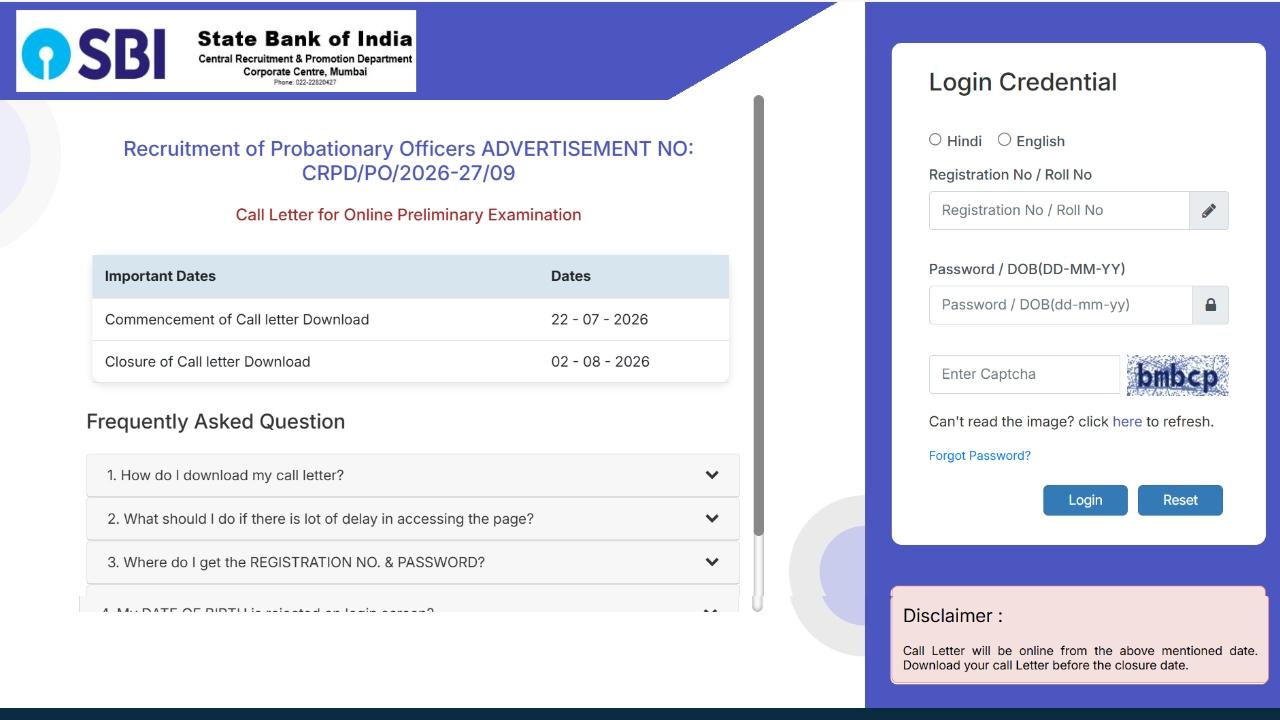Click 'Call Letter for Online Preliminary Examination' text
The width and height of the screenshot is (1280, 720).
[408, 215]
